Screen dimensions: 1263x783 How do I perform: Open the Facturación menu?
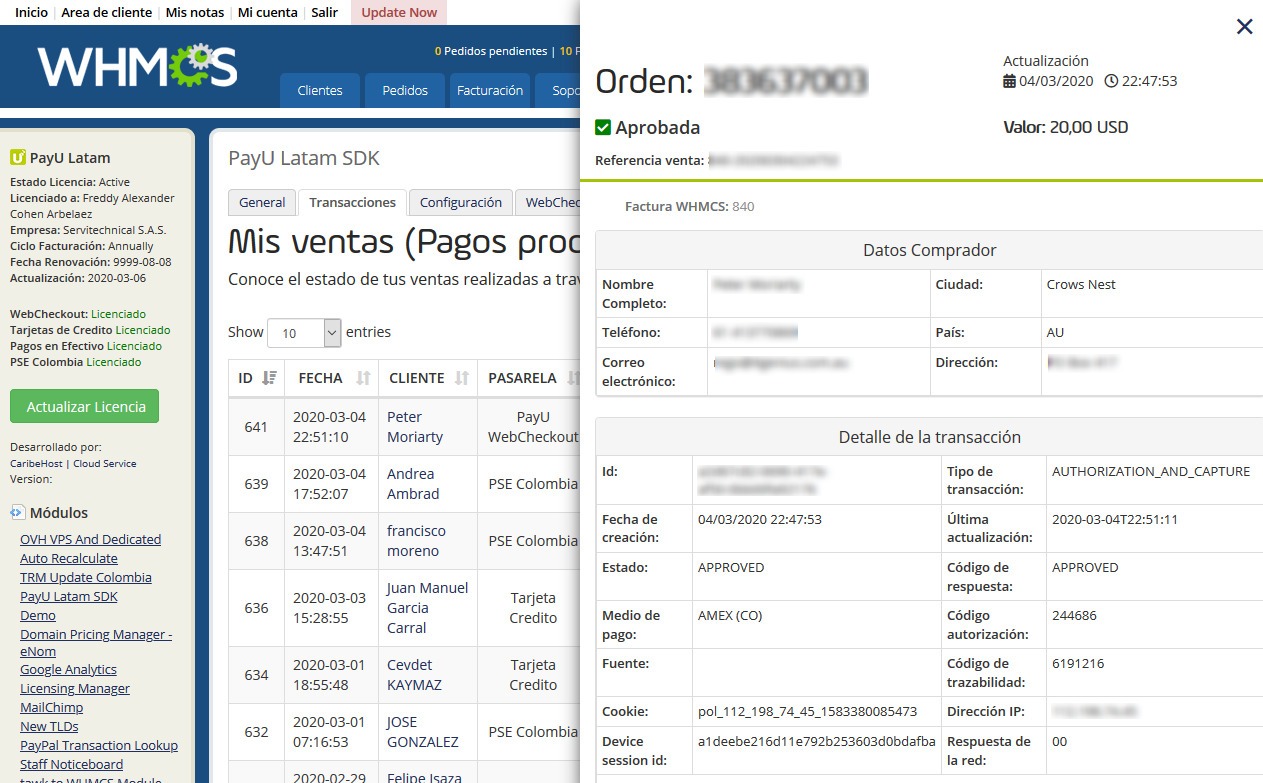[x=490, y=90]
